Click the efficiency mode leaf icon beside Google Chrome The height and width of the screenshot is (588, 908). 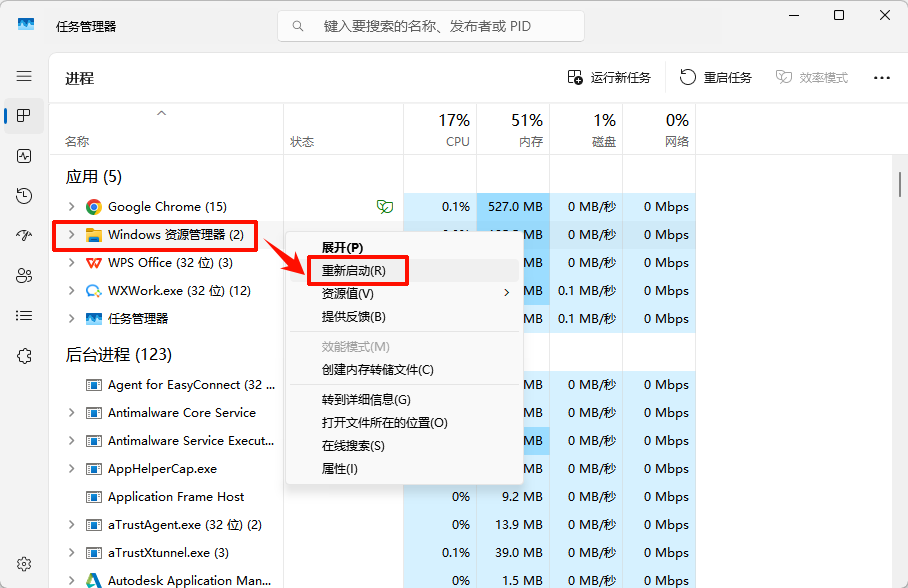point(384,206)
